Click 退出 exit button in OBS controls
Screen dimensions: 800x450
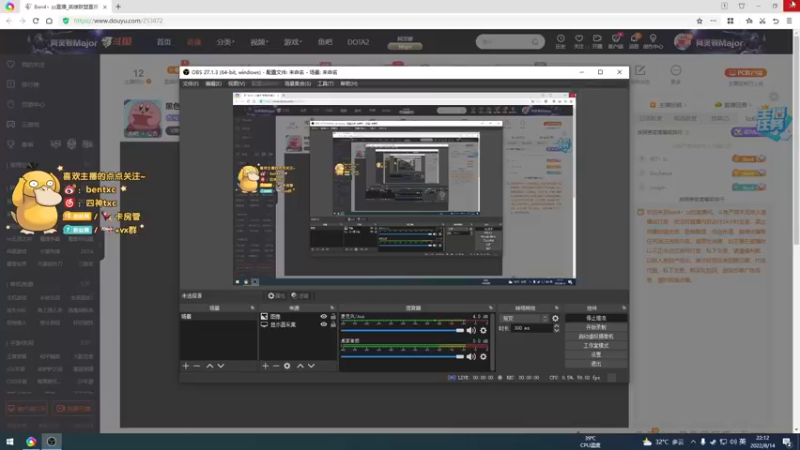tap(596, 364)
